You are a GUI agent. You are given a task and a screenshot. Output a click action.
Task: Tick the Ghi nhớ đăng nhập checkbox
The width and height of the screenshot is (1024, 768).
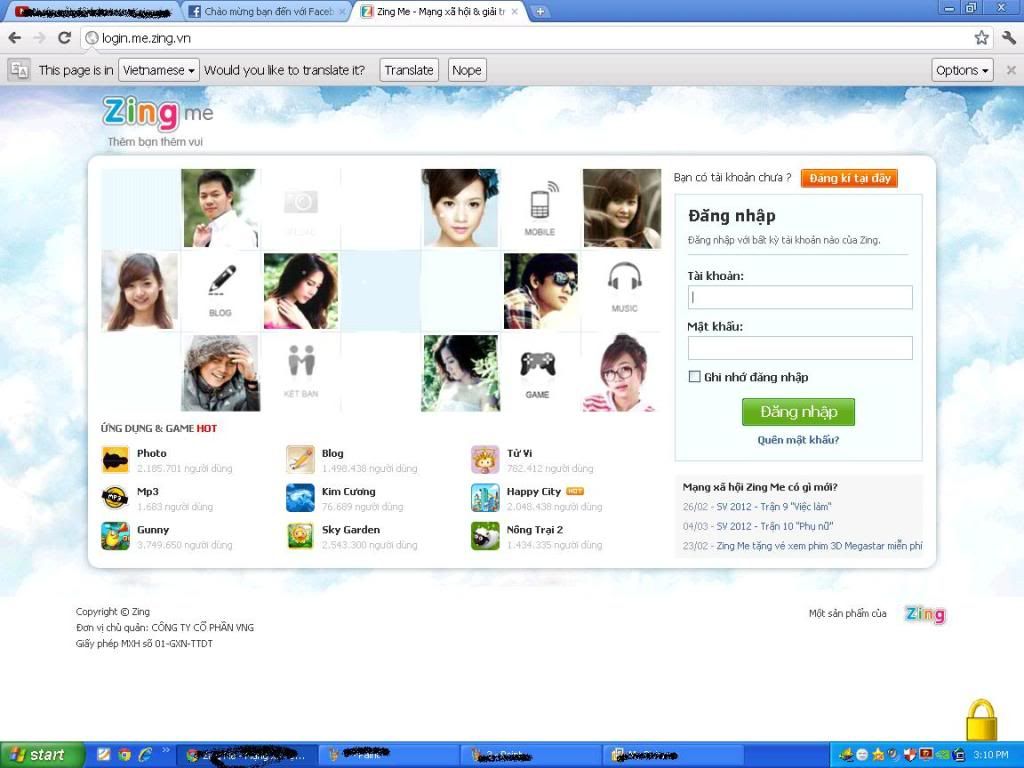pyautogui.click(x=694, y=377)
